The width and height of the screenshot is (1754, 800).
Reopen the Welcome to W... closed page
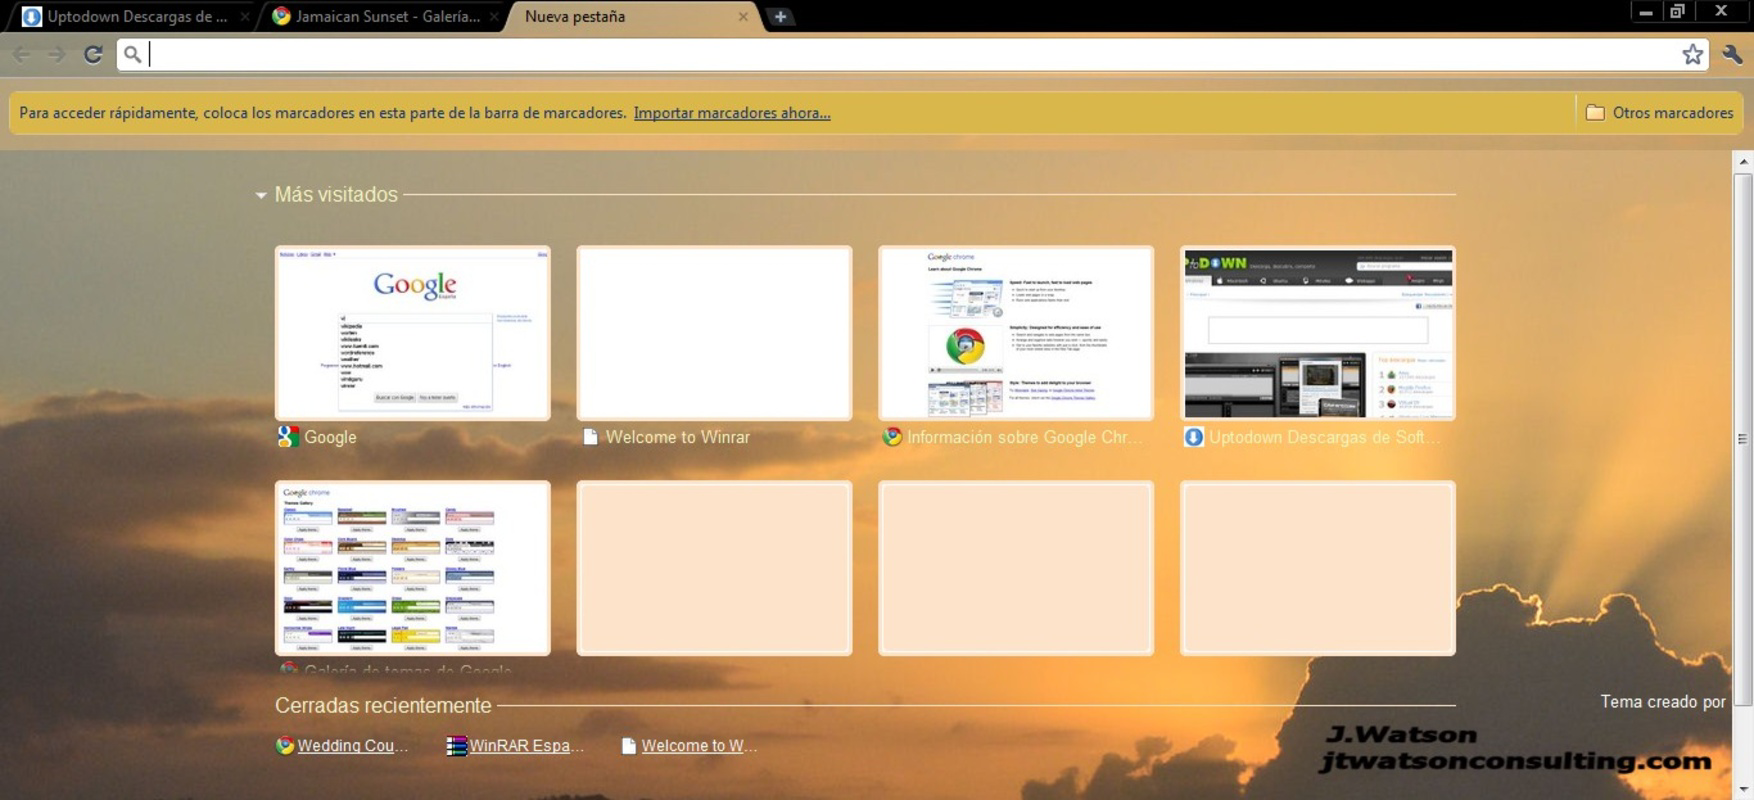pos(699,745)
